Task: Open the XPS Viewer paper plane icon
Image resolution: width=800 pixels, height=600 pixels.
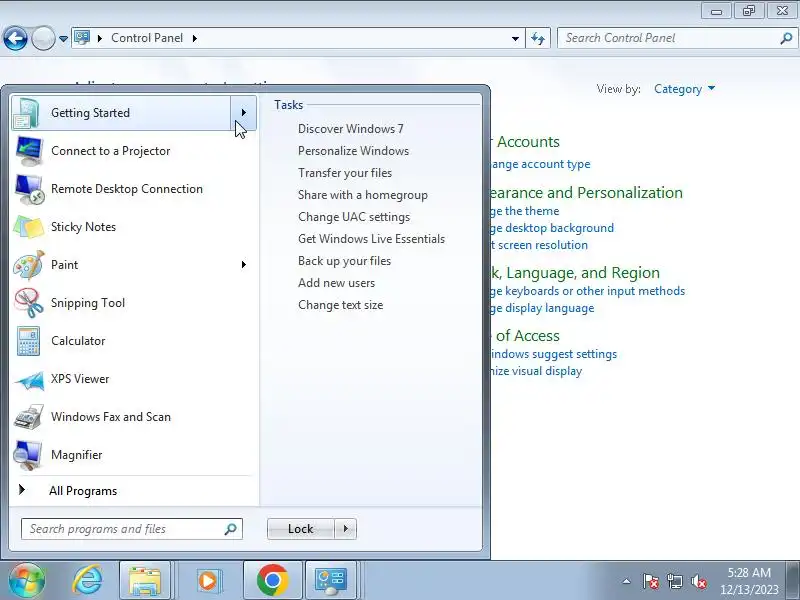Action: pos(29,380)
